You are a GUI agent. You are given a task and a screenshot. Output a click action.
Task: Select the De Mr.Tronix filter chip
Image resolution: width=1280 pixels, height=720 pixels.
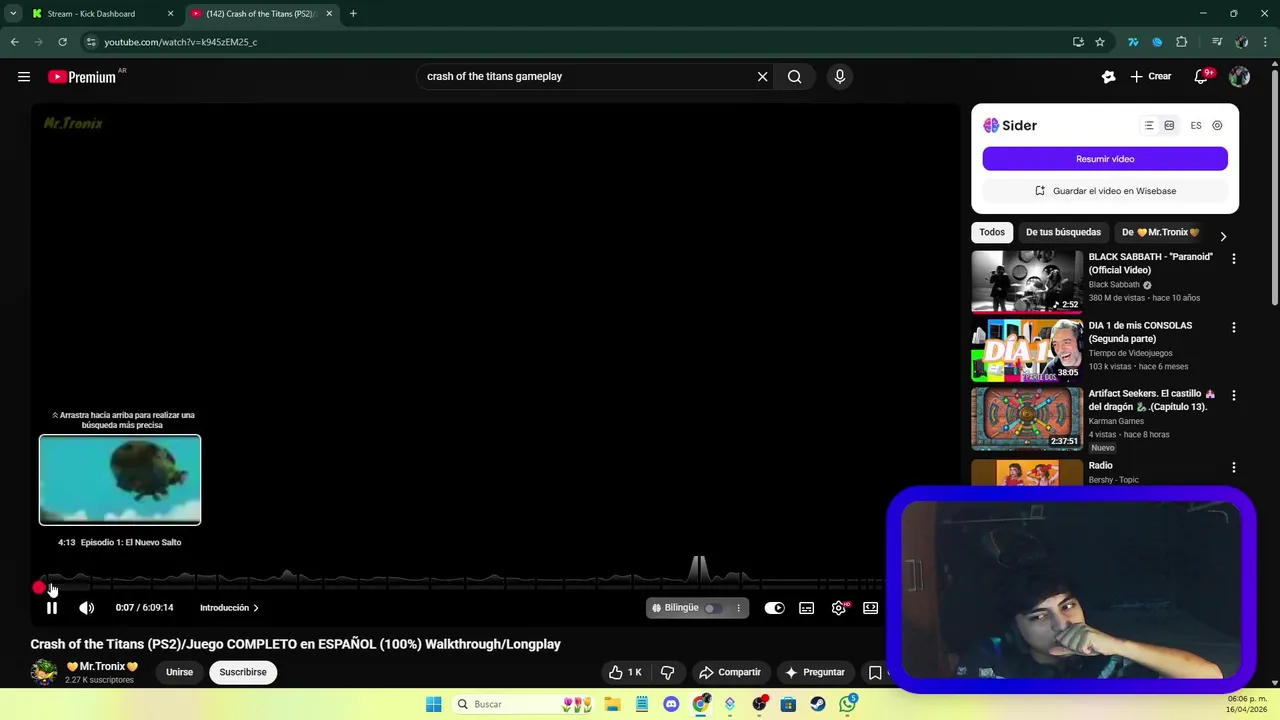click(x=1160, y=232)
